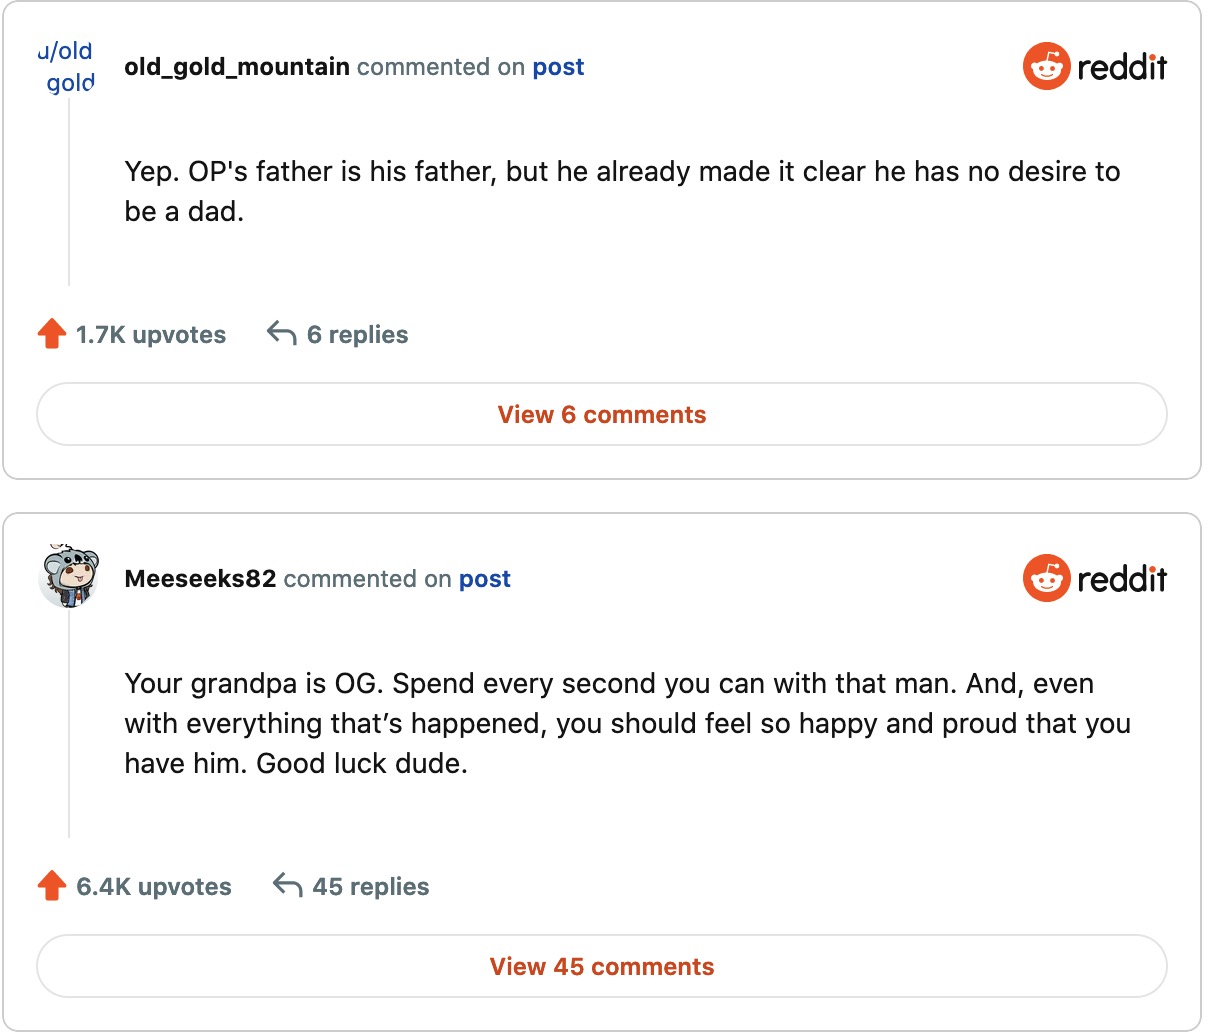Click the "1.7K upvotes" label
The width and height of the screenshot is (1210, 1034).
click(151, 335)
